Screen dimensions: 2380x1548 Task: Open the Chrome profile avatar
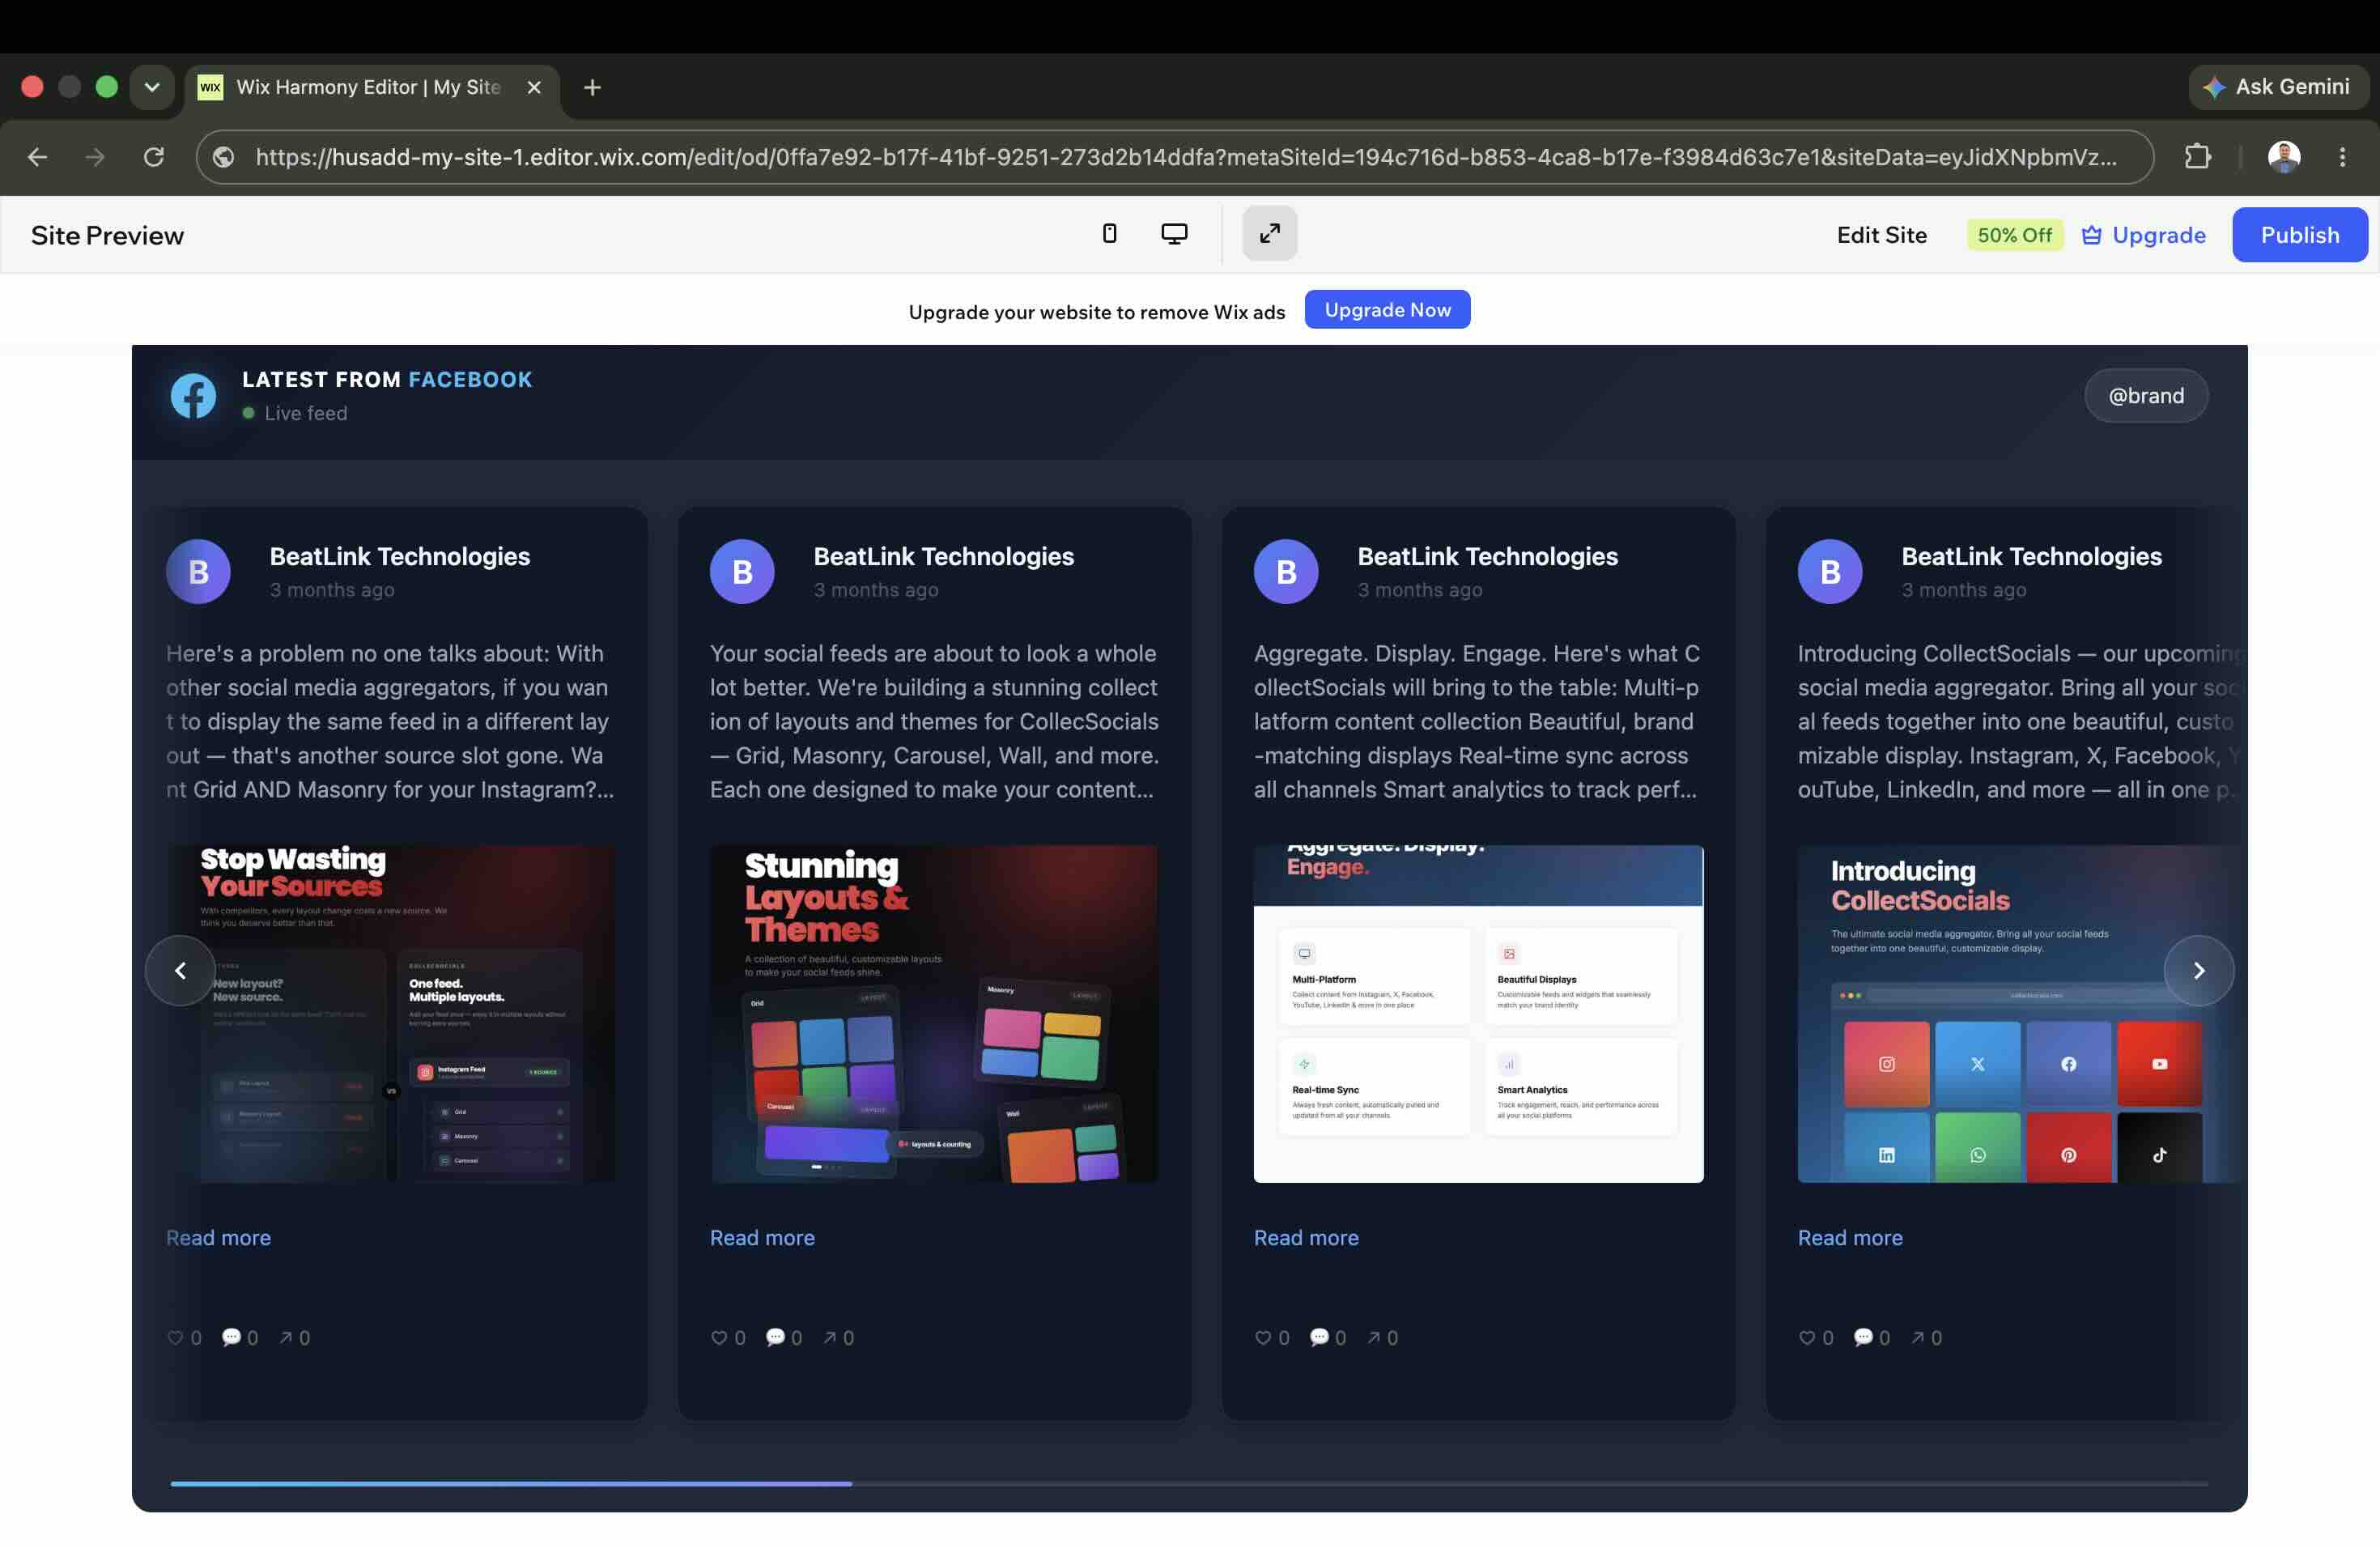2283,157
